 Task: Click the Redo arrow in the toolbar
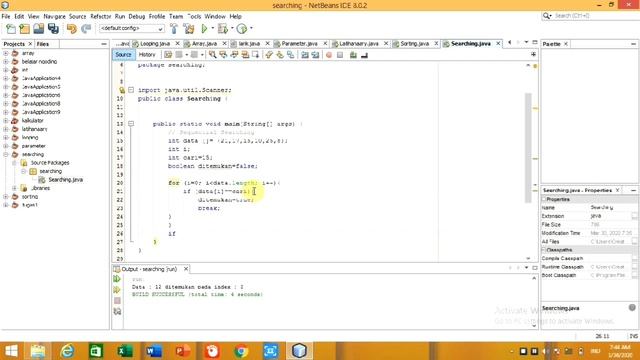coord(86,29)
